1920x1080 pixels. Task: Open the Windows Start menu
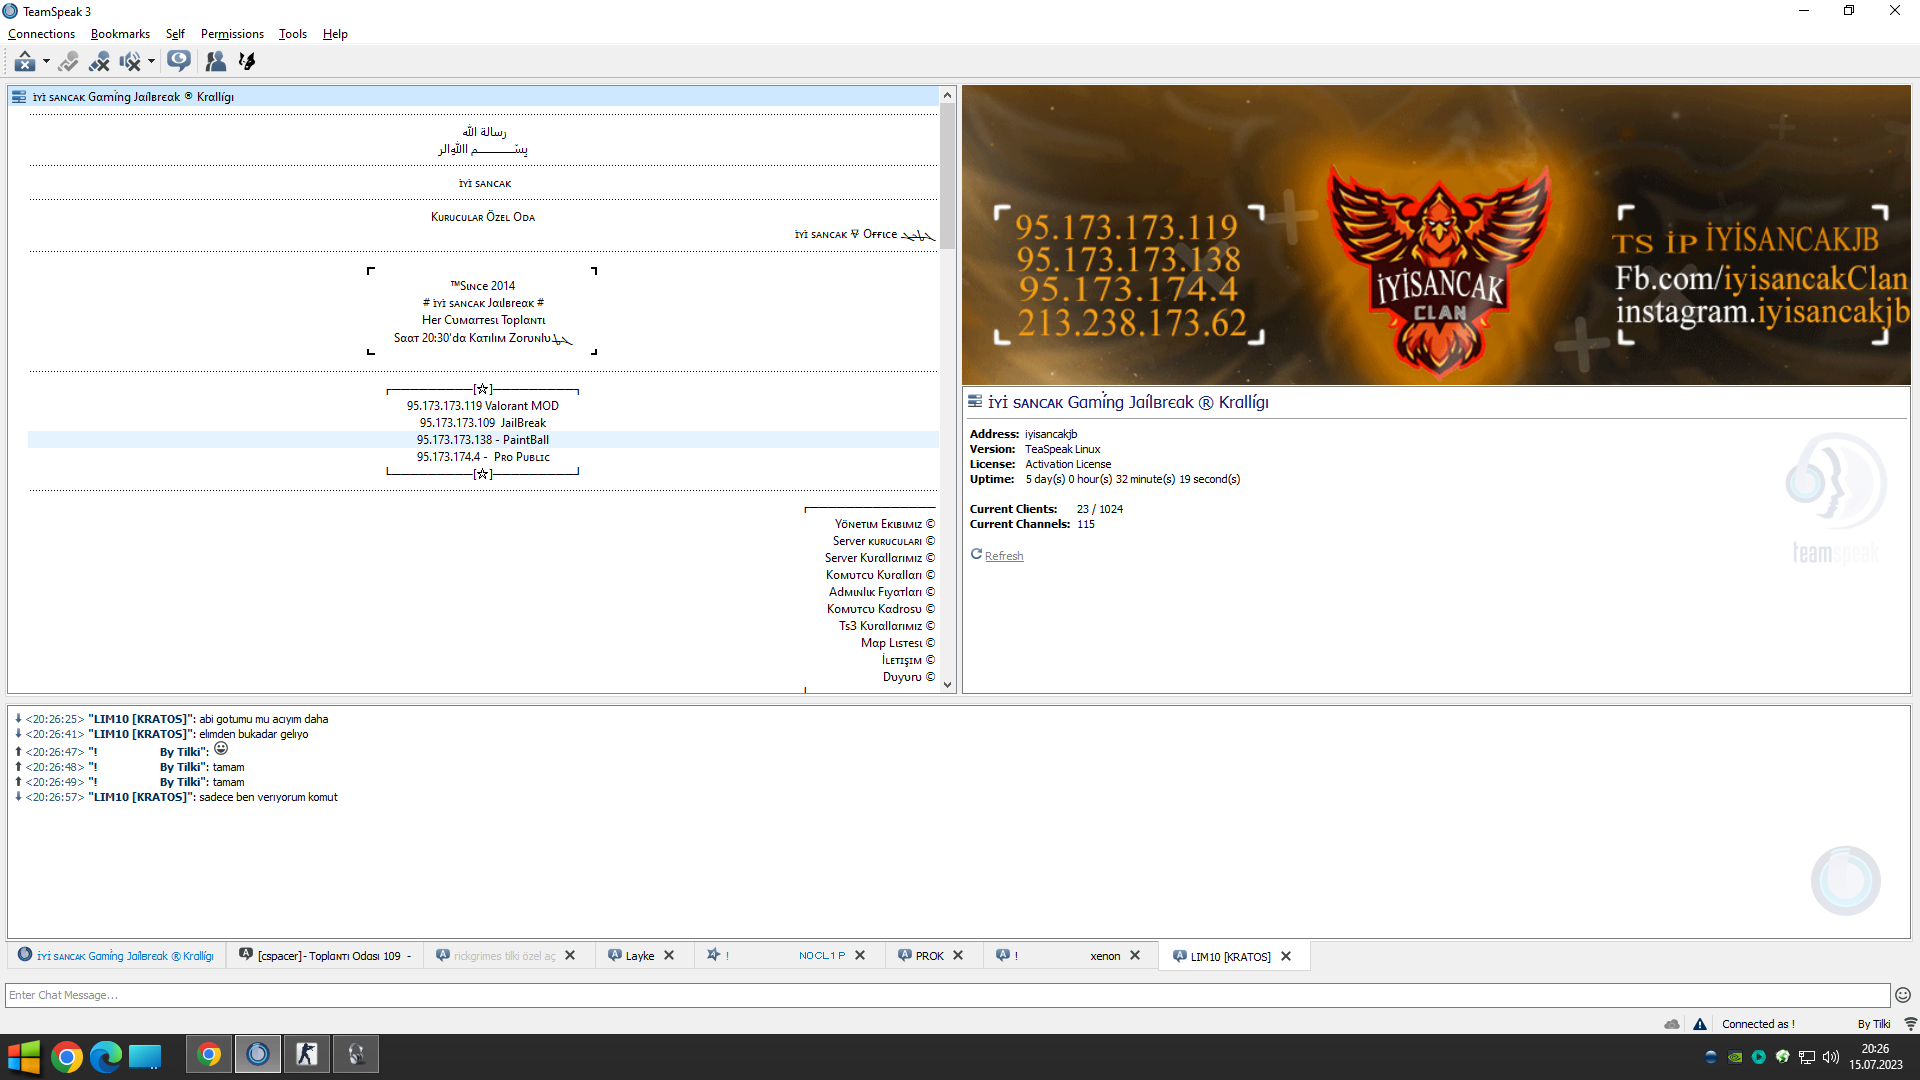click(x=23, y=1056)
